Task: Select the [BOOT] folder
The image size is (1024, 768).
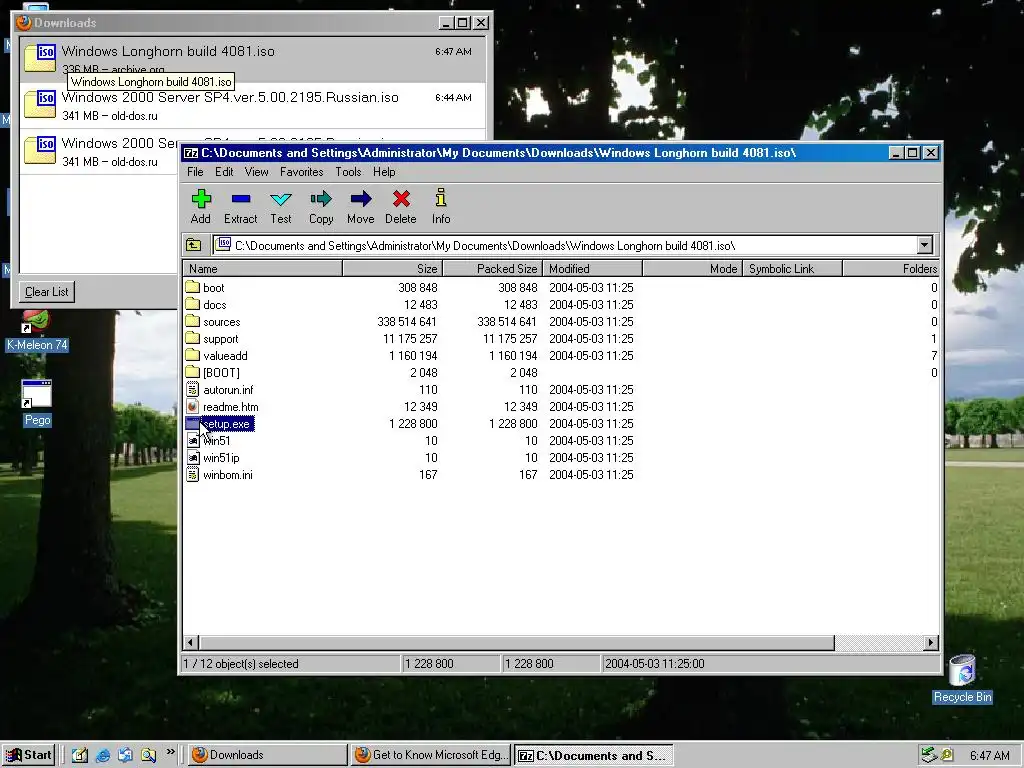Action: point(221,373)
